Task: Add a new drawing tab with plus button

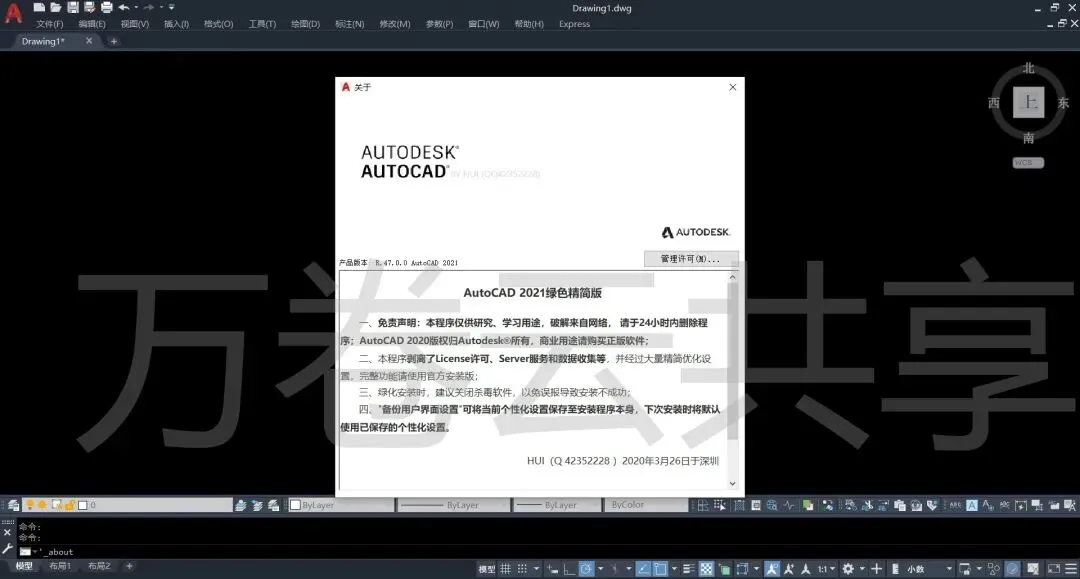Action: (114, 41)
